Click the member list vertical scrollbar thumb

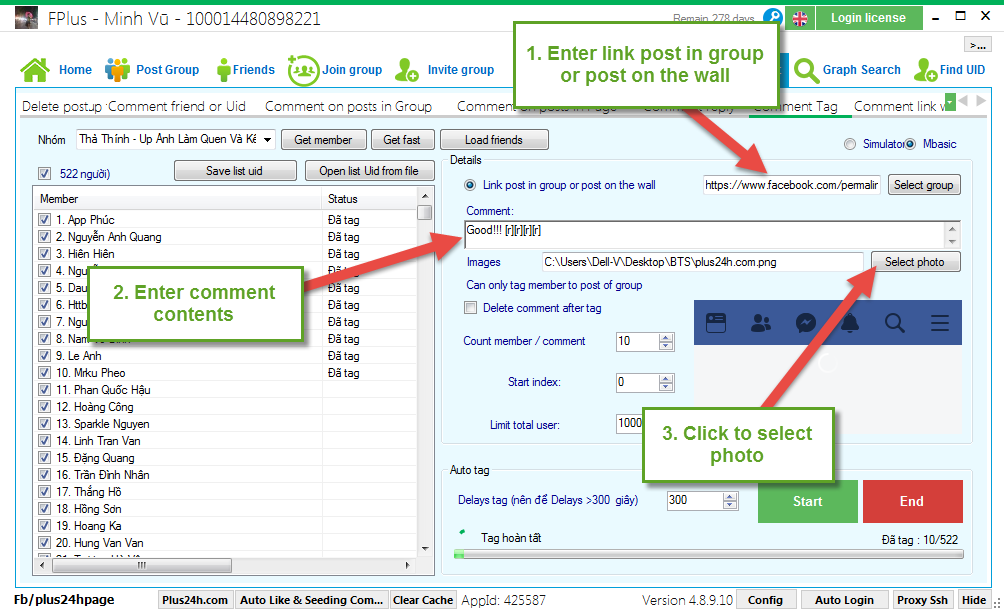click(424, 213)
